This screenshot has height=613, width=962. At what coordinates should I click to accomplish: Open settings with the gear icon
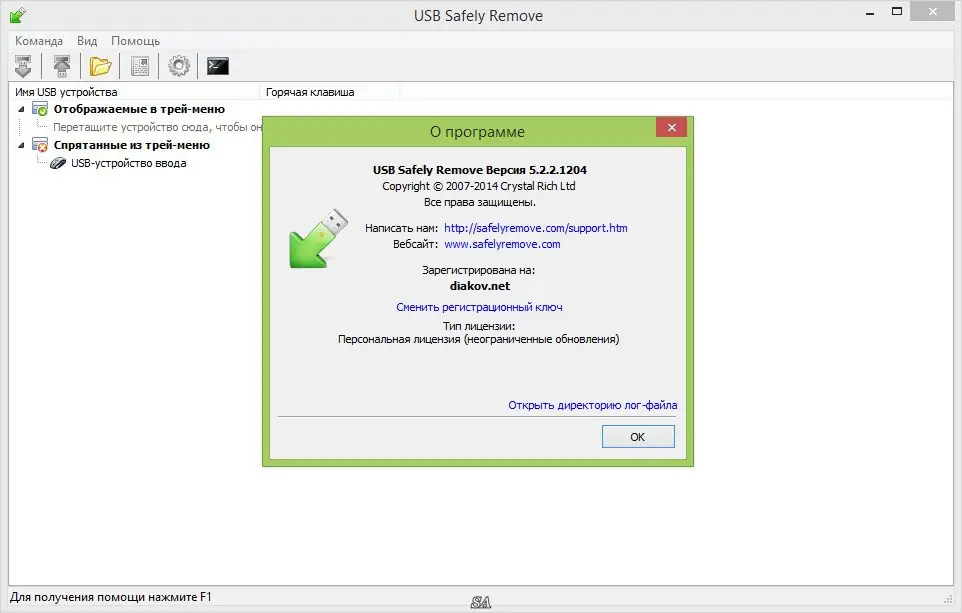[x=179, y=66]
